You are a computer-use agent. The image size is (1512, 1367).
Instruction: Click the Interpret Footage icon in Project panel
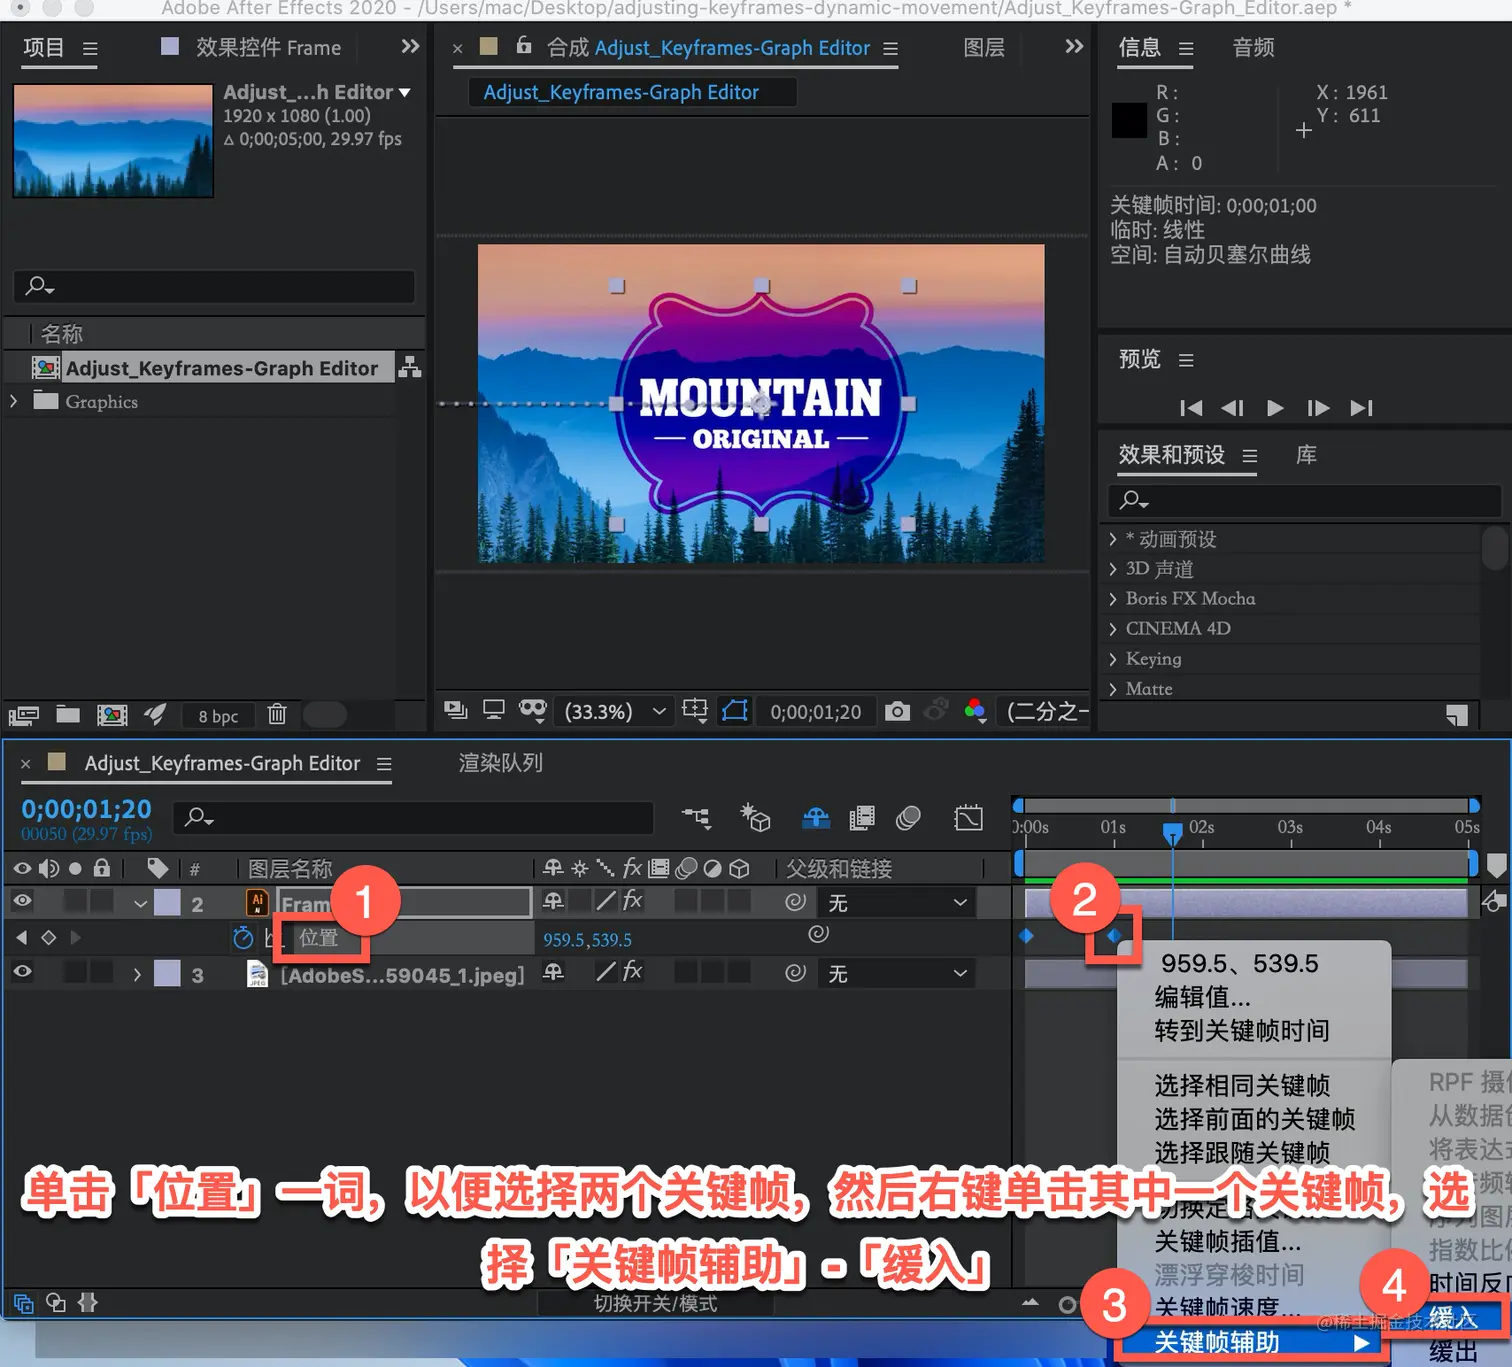point(24,715)
